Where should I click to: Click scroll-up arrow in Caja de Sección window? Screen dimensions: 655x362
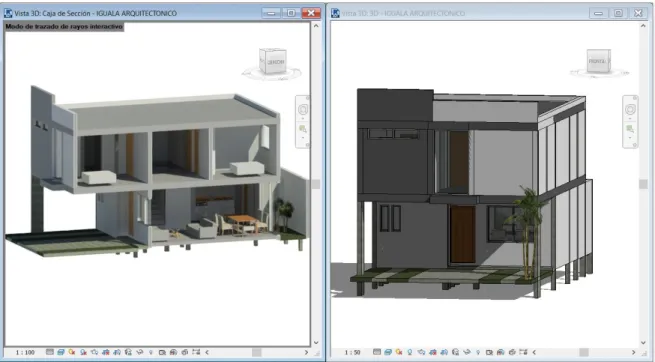[316, 26]
